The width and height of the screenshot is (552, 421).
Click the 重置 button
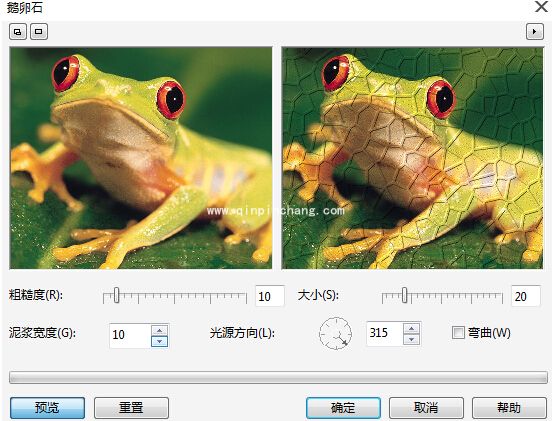(x=131, y=408)
